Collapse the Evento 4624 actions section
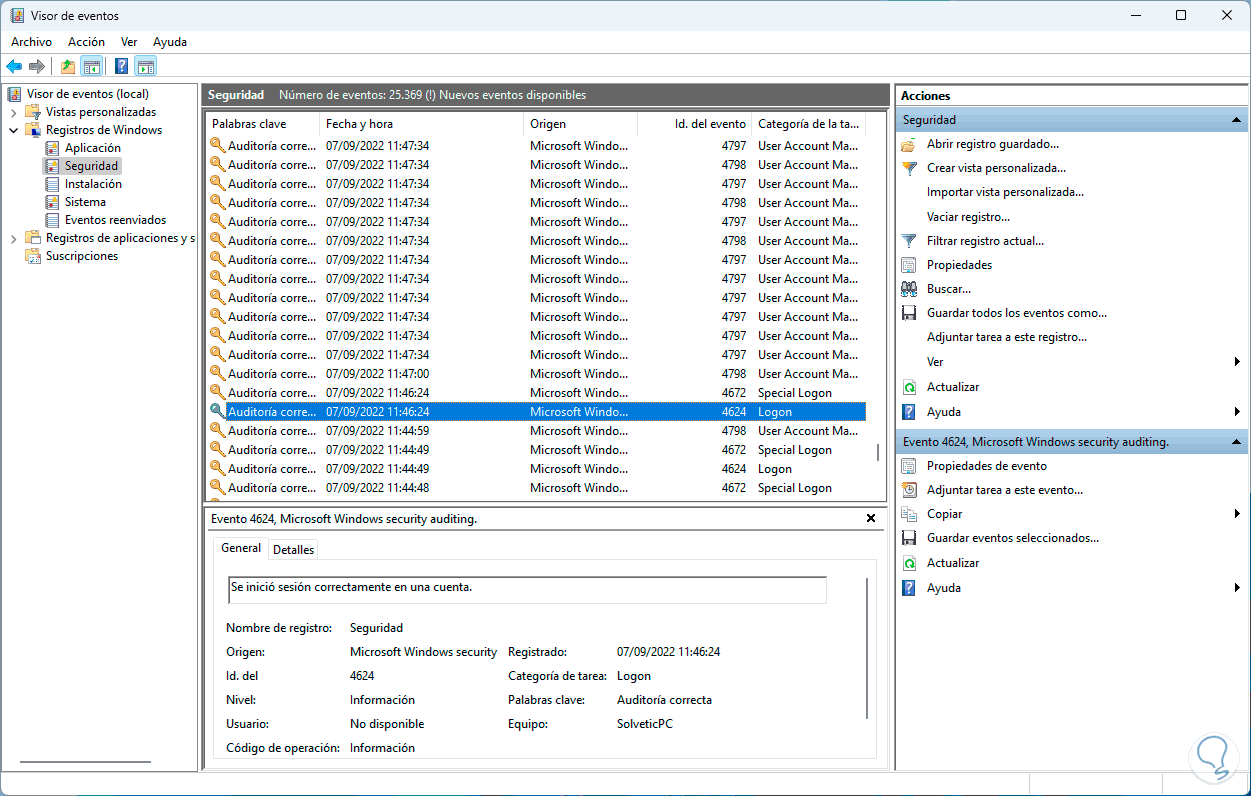1251x796 pixels. pyautogui.click(x=1237, y=441)
